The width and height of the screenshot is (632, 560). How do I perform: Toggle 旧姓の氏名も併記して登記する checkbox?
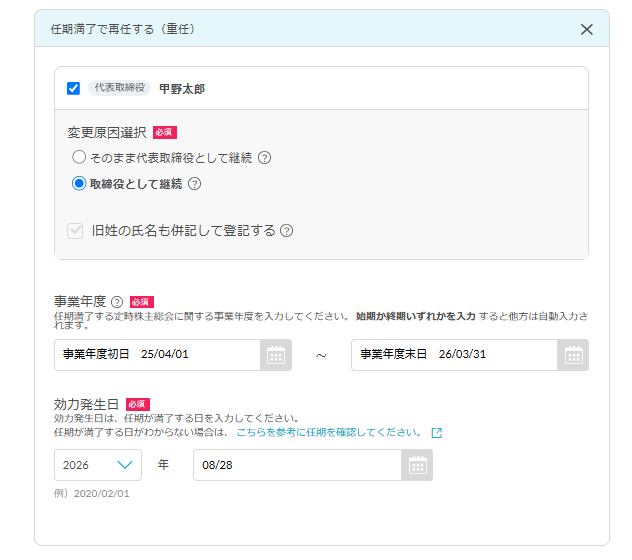click(x=75, y=231)
